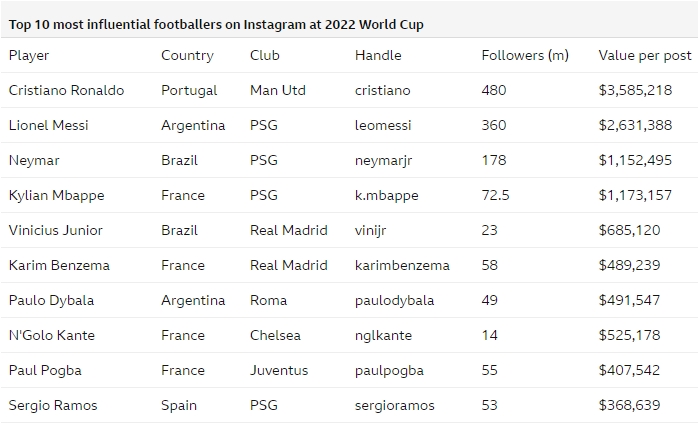The height and width of the screenshot is (431, 698).
Task: Click the neymarjr handle text
Action: pyautogui.click(x=384, y=161)
